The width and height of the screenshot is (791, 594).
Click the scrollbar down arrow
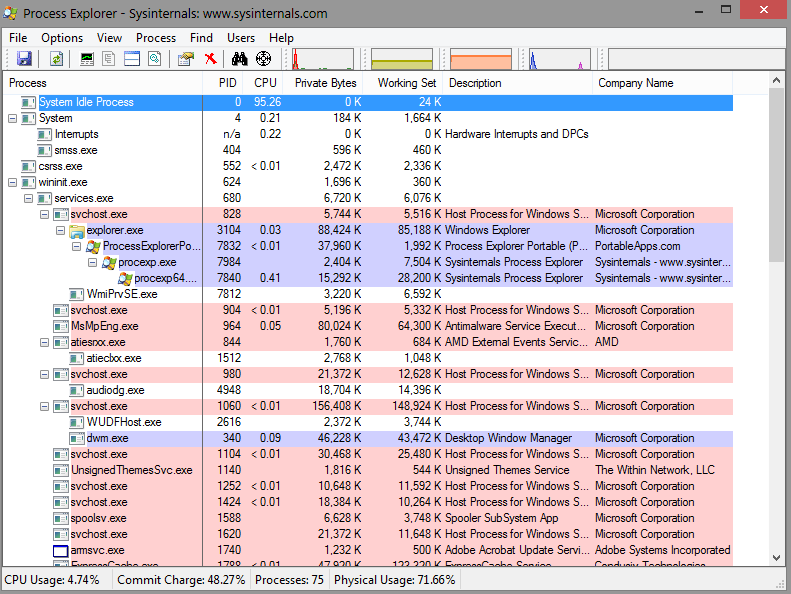pos(776,558)
